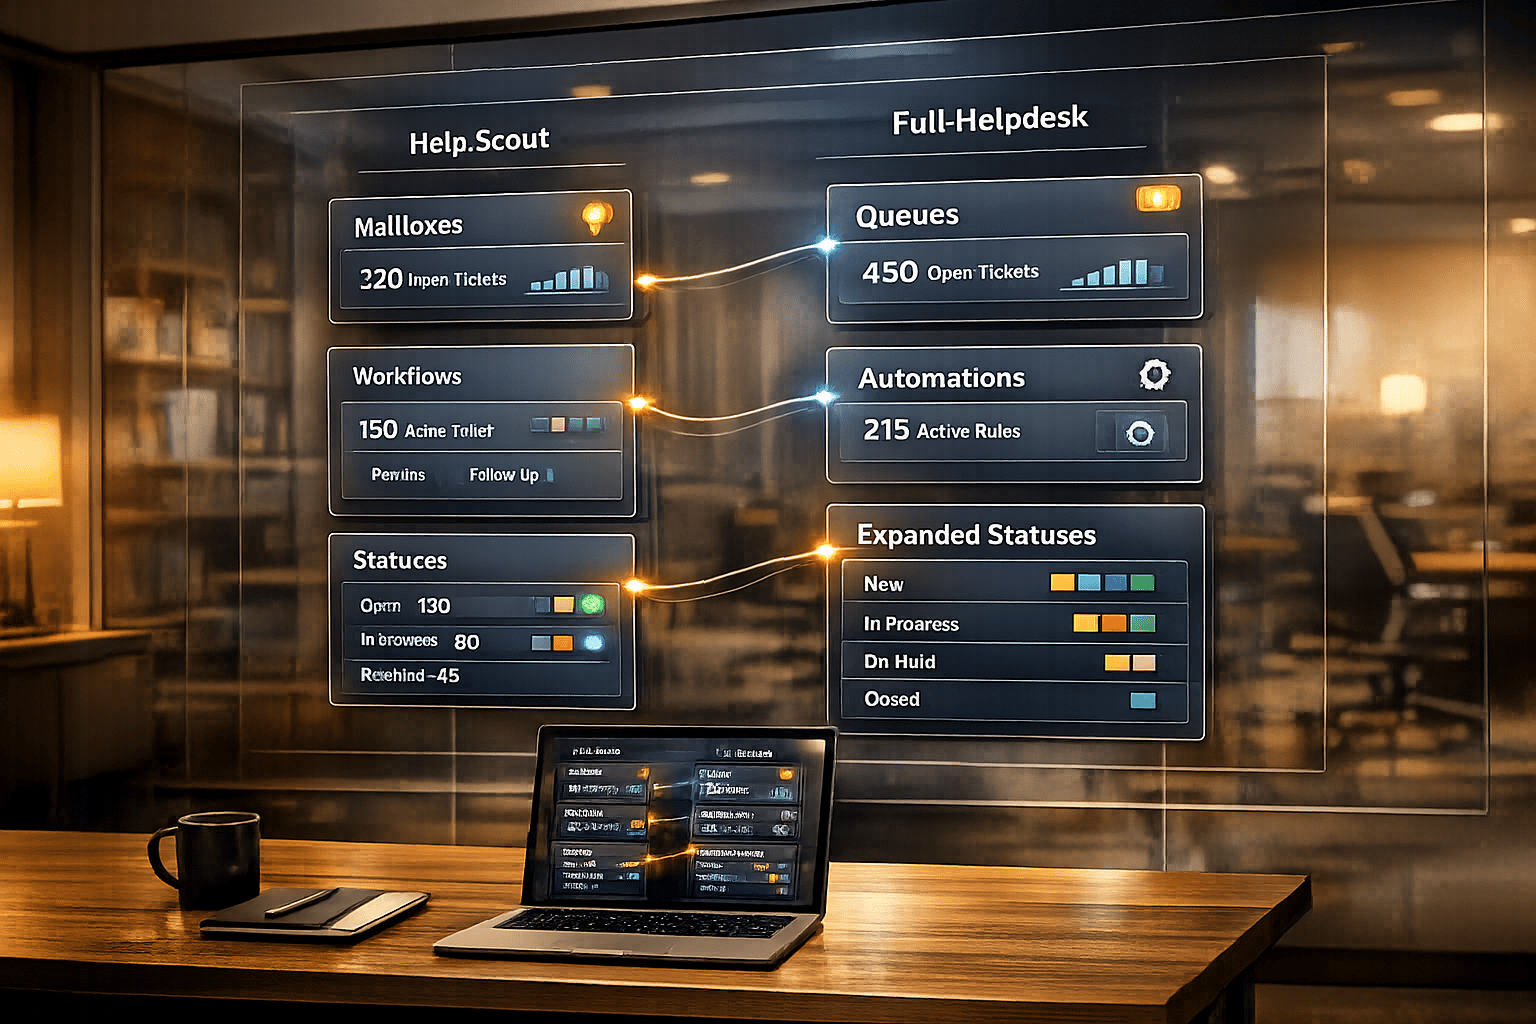Select the New status row

click(1013, 583)
